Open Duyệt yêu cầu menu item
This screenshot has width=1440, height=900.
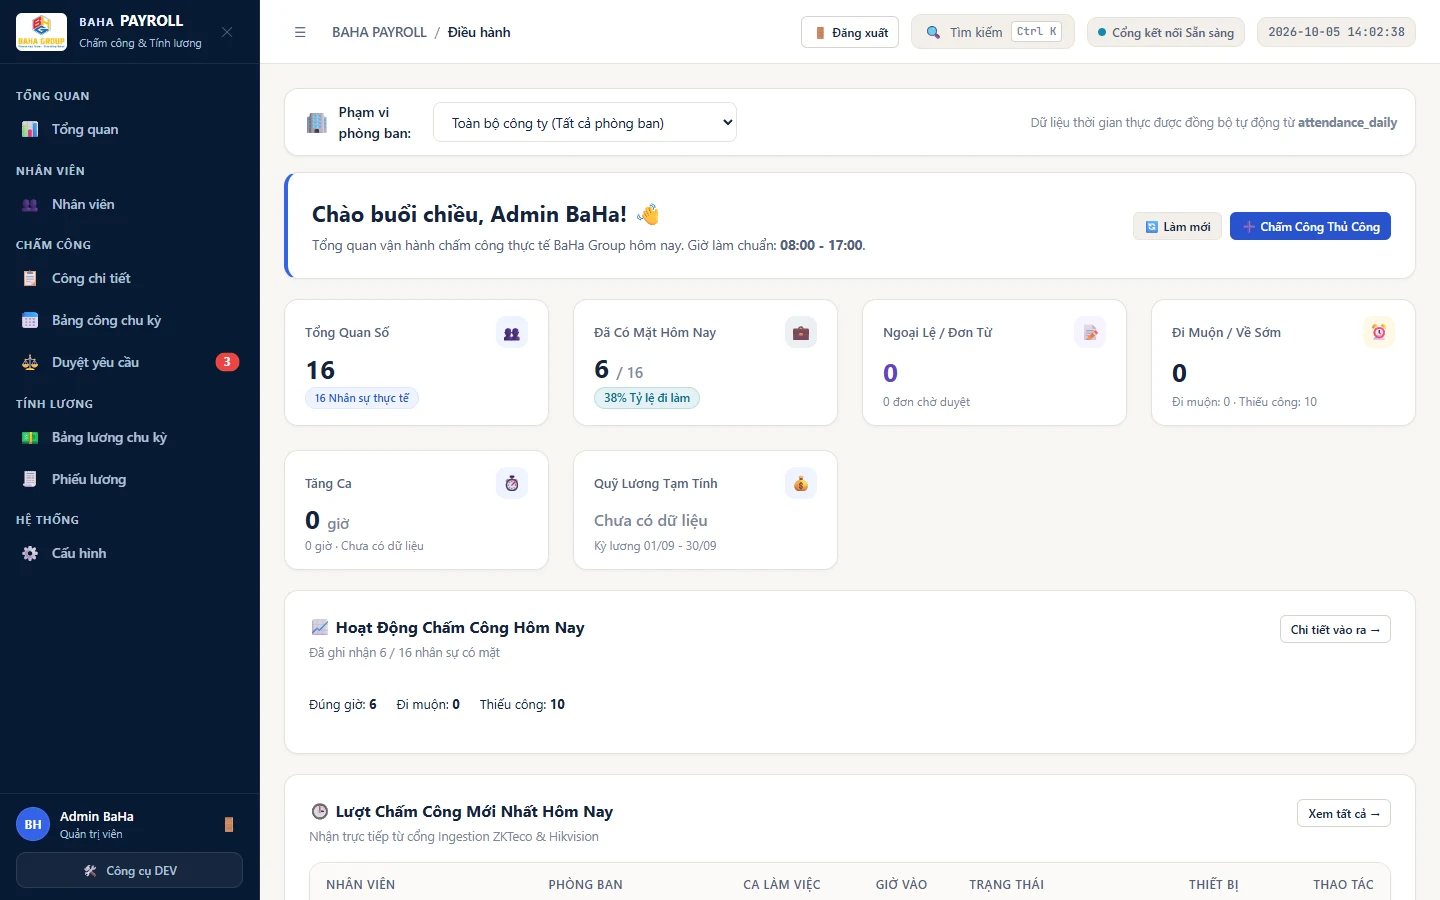tap(130, 362)
